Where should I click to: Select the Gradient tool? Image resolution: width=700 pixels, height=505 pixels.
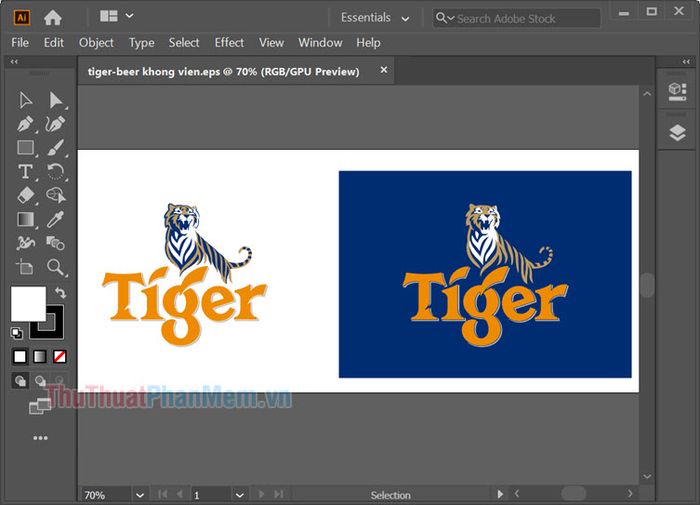[25, 219]
